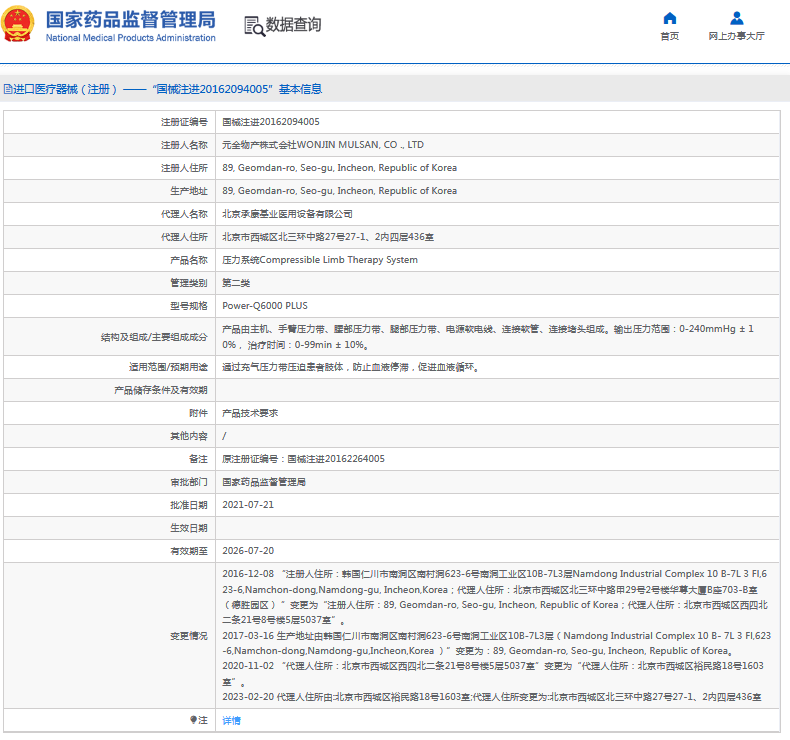Select model Power-Q6000 PLUS value
The height and width of the screenshot is (740, 790).
pyautogui.click(x=265, y=306)
